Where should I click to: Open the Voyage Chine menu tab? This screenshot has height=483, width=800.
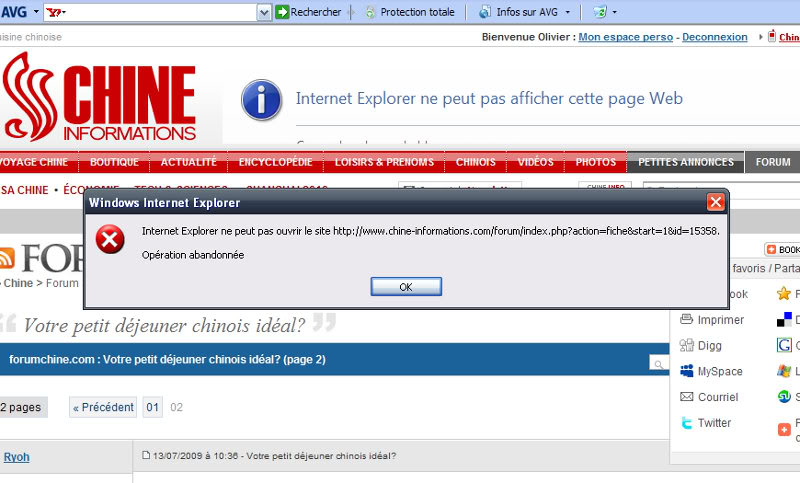34,162
